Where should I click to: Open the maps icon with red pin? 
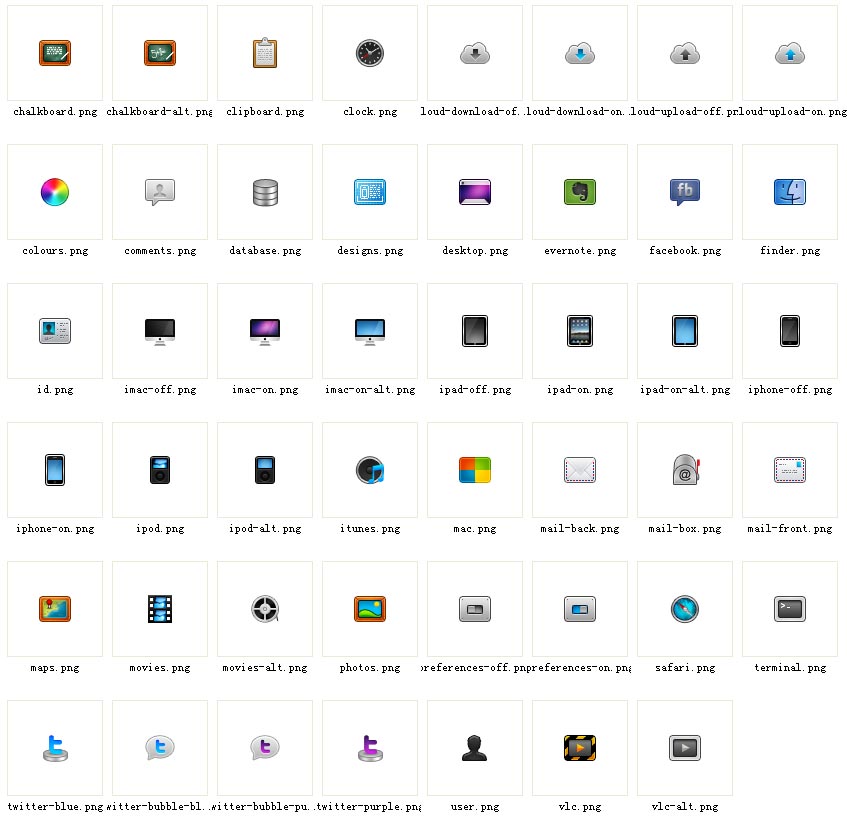(55, 609)
